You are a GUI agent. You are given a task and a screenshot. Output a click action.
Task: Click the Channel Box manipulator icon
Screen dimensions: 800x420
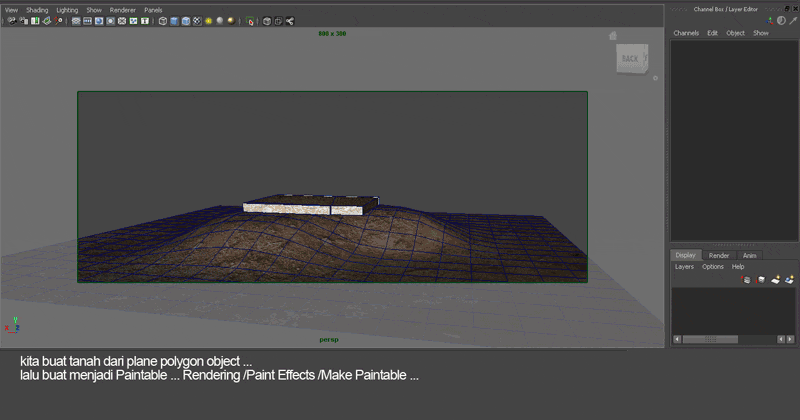770,20
